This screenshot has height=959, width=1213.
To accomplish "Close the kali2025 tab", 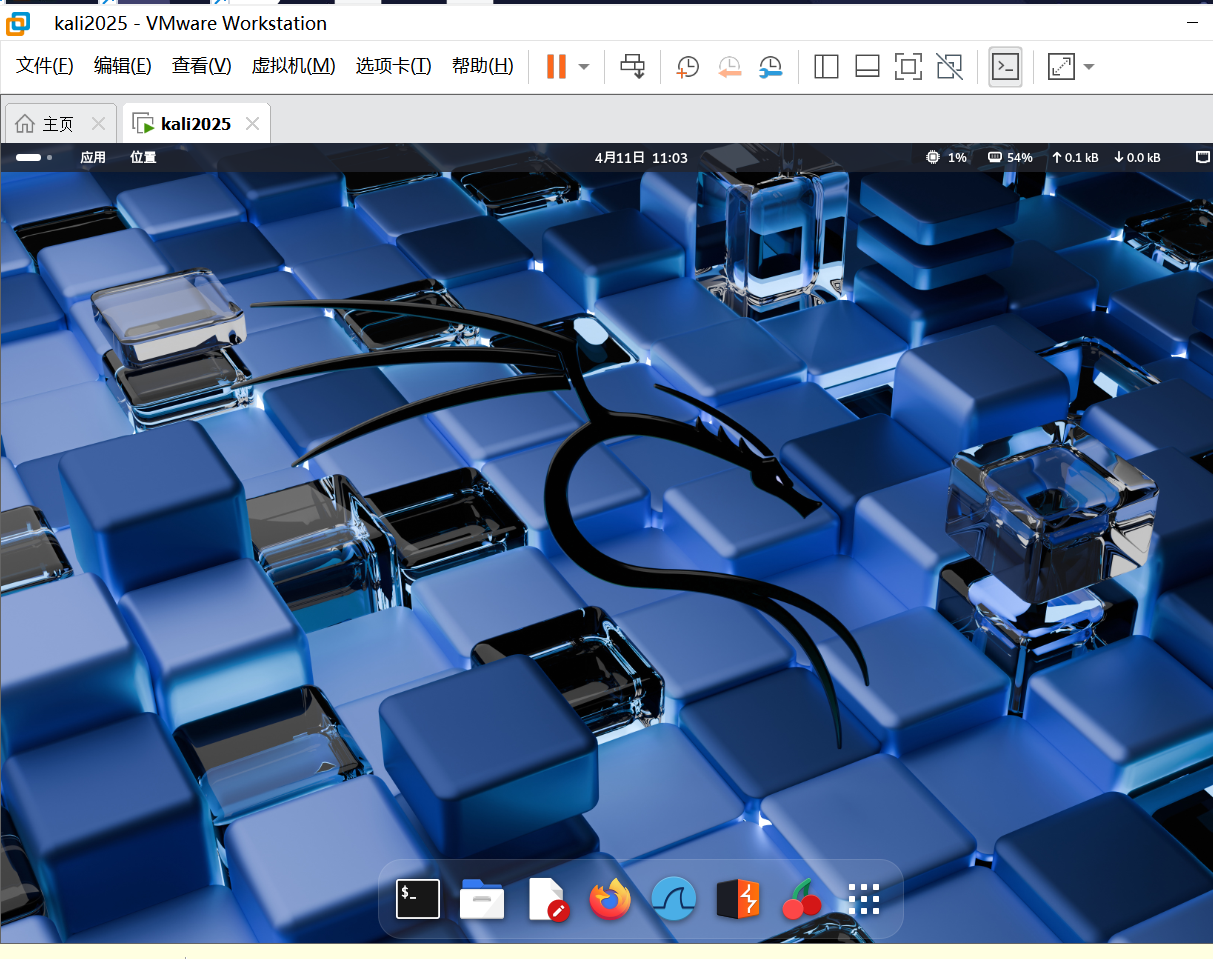I will [x=252, y=124].
